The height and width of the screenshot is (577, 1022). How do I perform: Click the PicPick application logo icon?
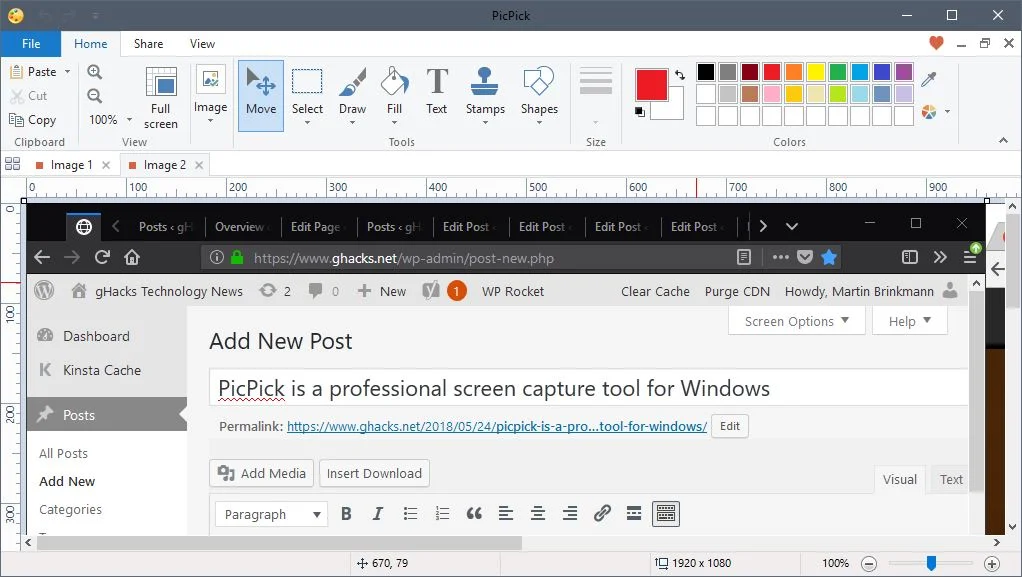point(16,15)
